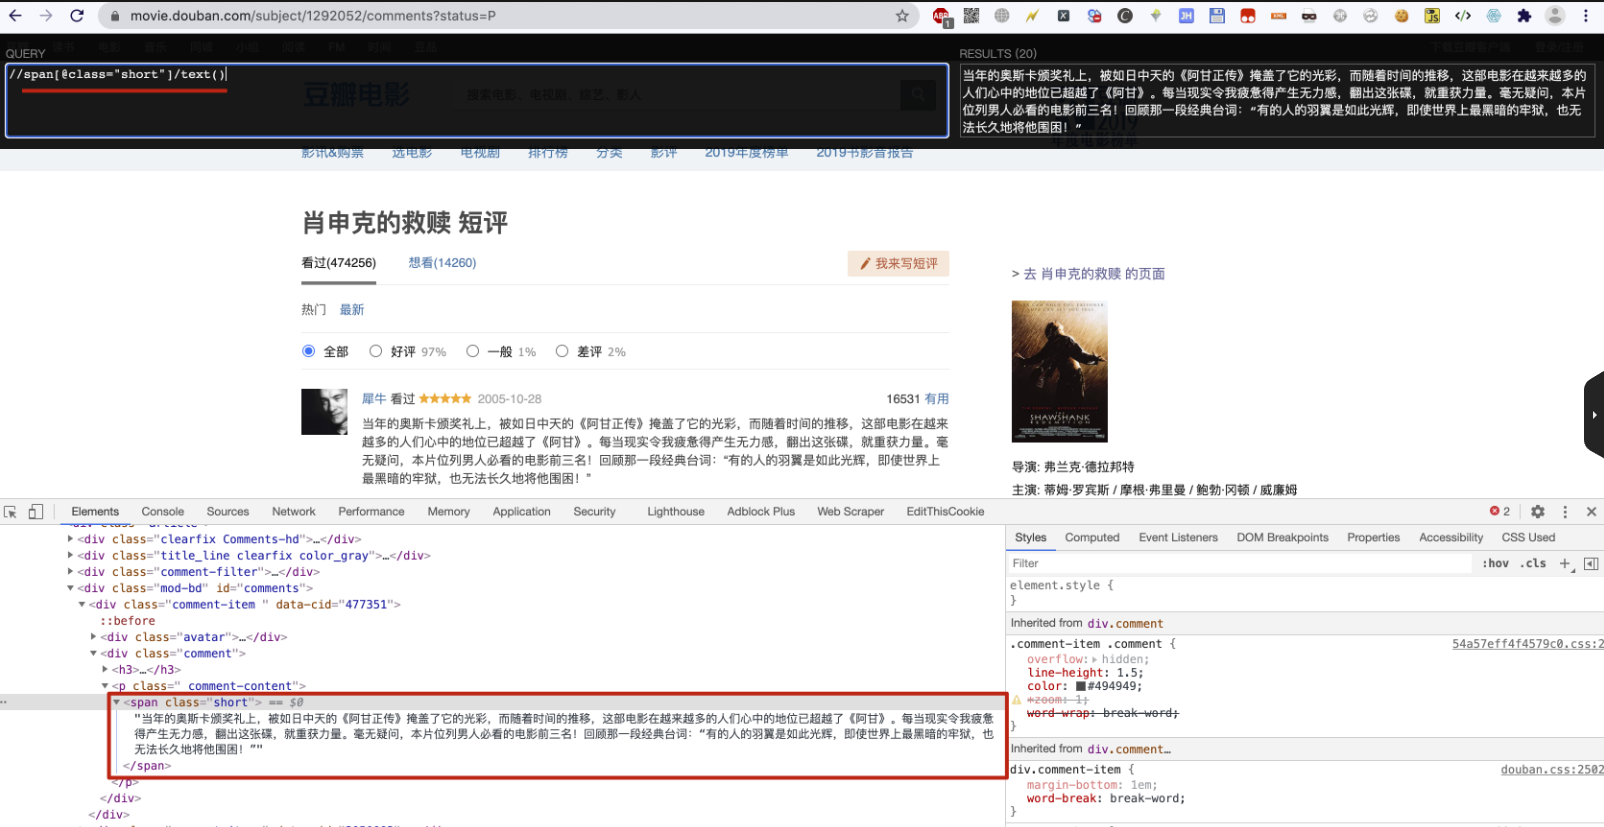
Task: Open the Adblock Plus extension icon
Action: (x=941, y=15)
